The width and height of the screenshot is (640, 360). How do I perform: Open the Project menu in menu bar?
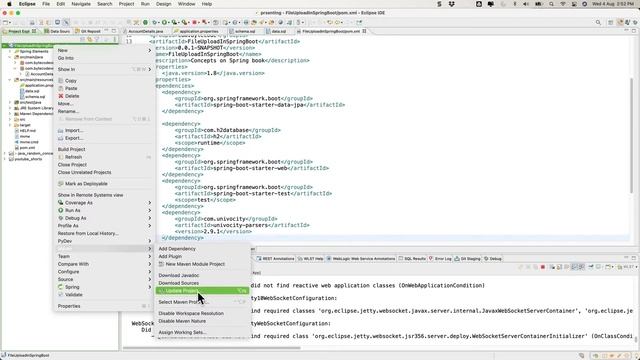coord(126,4)
